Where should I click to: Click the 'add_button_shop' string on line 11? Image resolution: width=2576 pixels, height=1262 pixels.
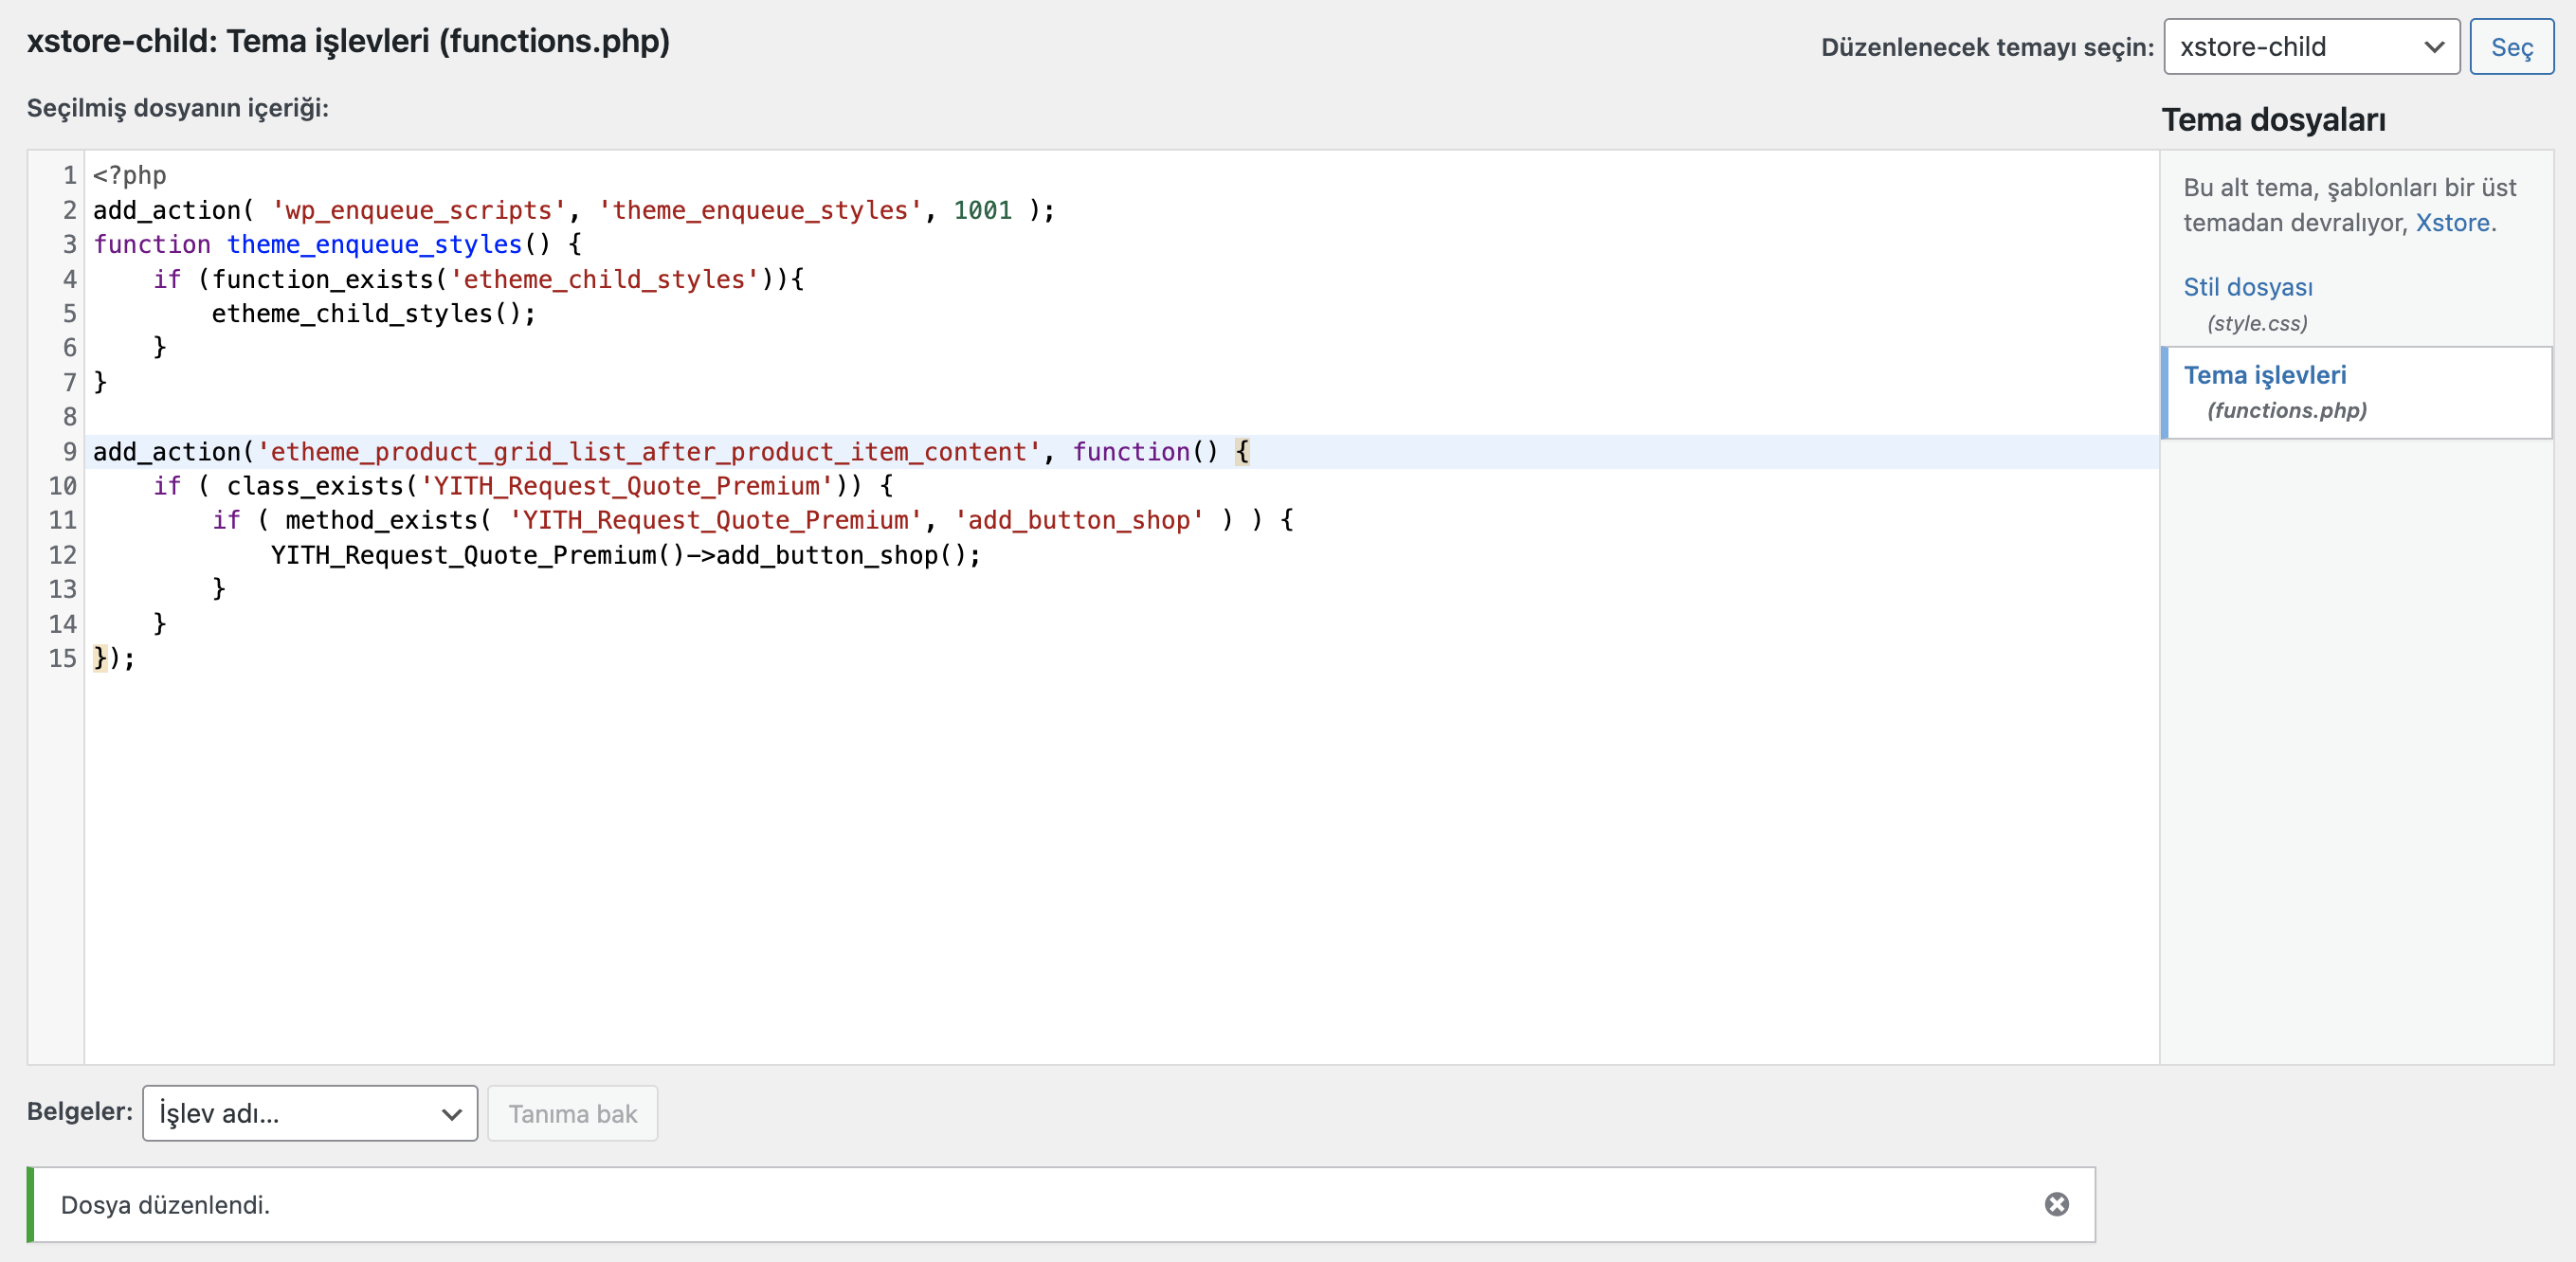[1079, 520]
